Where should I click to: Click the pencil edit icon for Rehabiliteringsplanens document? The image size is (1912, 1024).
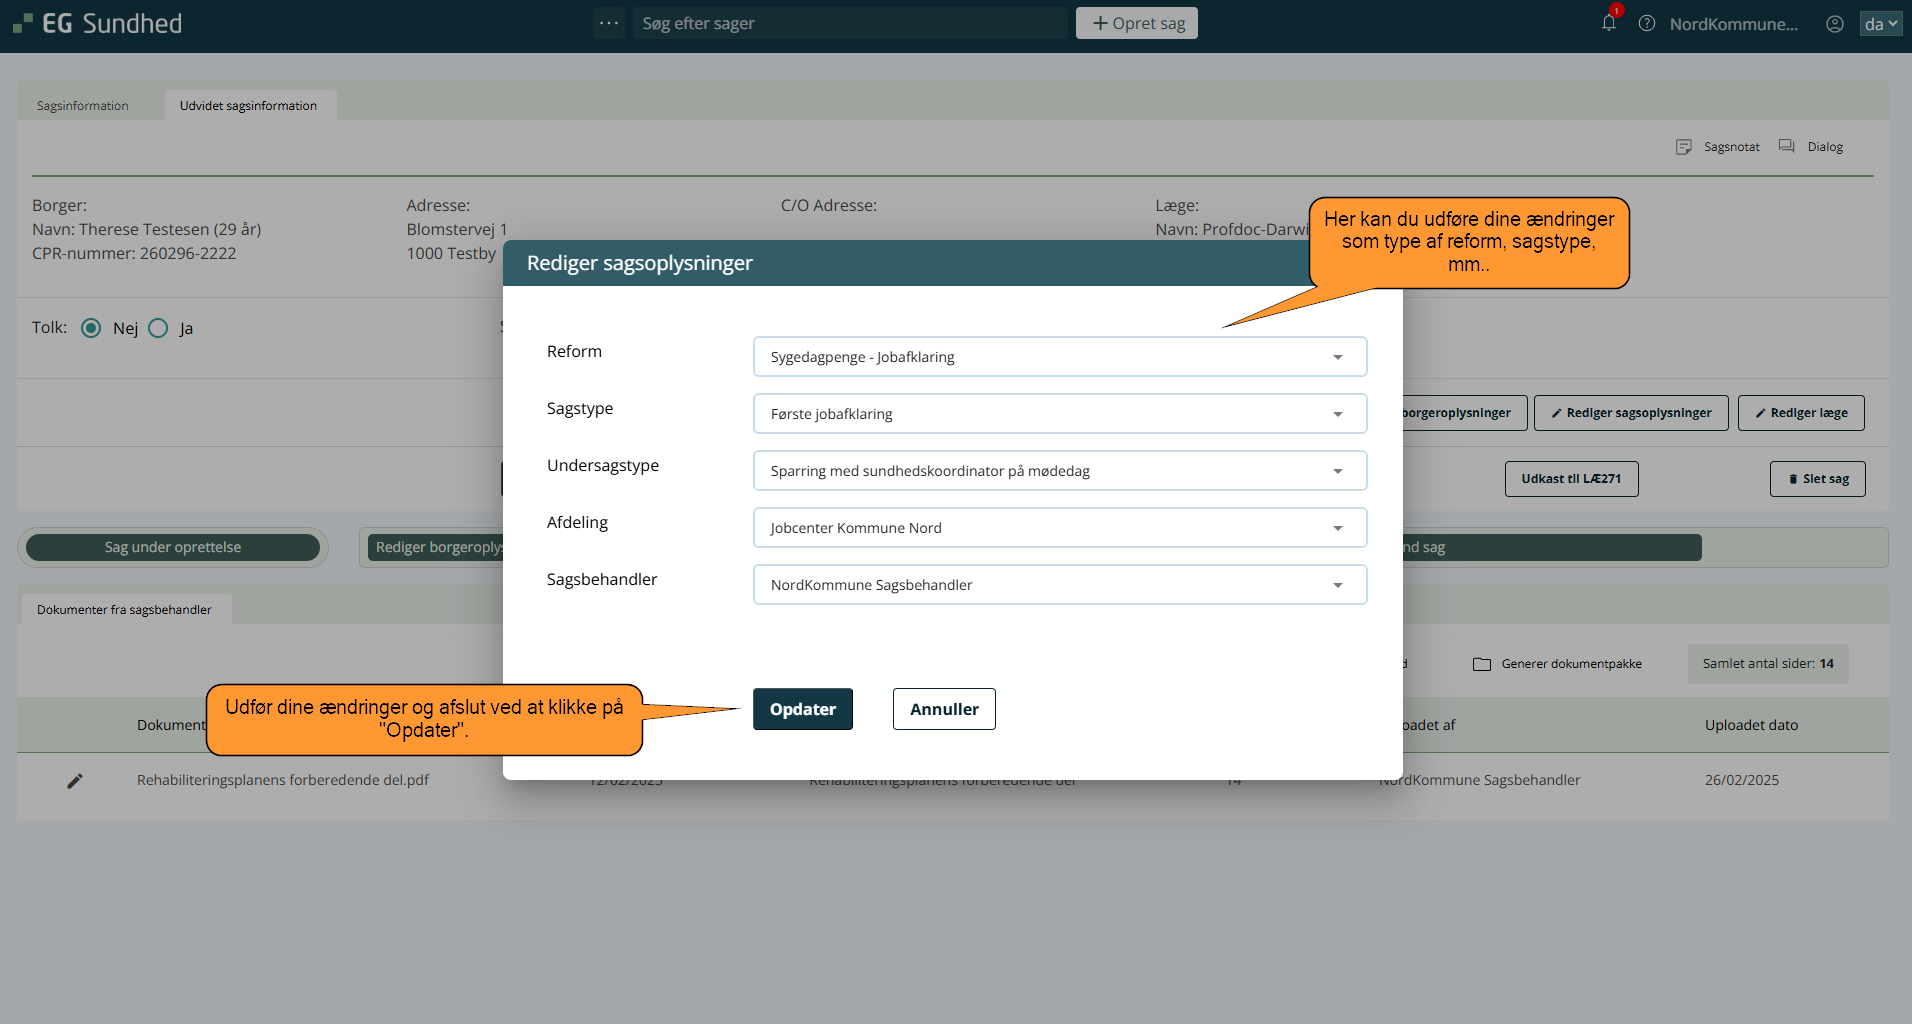[x=75, y=781]
